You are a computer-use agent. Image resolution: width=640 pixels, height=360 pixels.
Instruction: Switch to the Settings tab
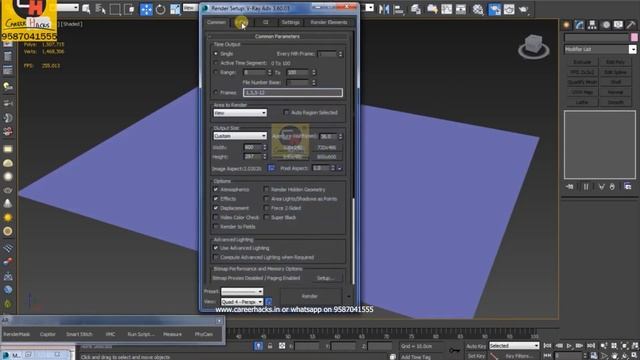pyautogui.click(x=291, y=22)
